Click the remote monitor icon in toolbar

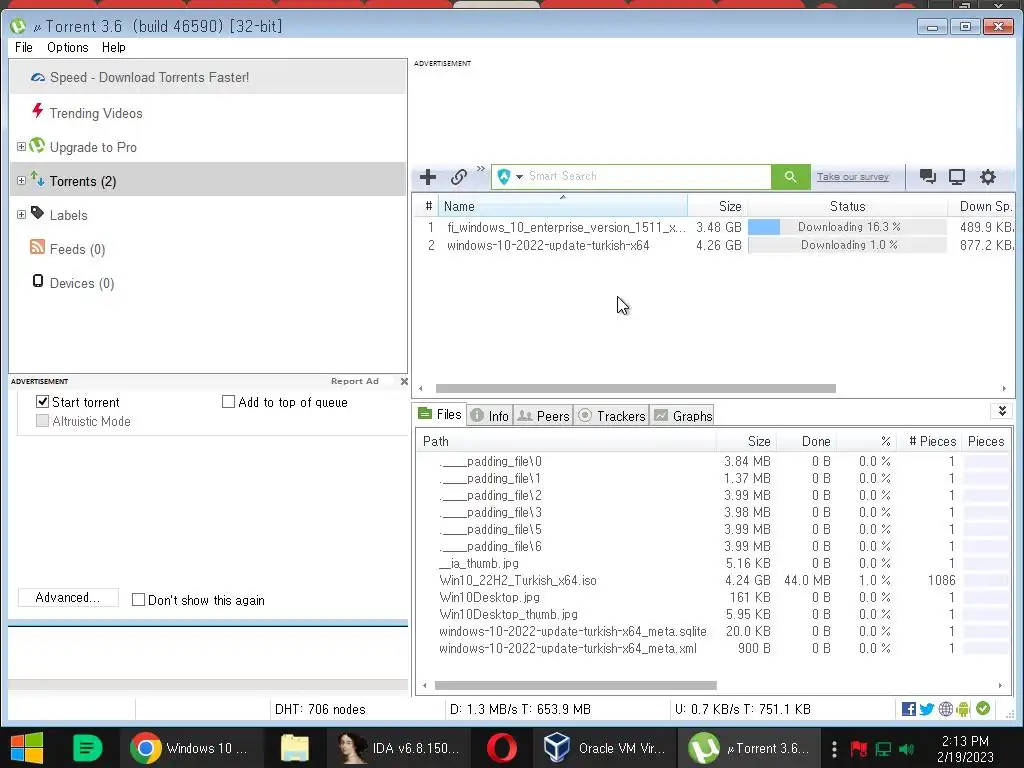coord(957,176)
